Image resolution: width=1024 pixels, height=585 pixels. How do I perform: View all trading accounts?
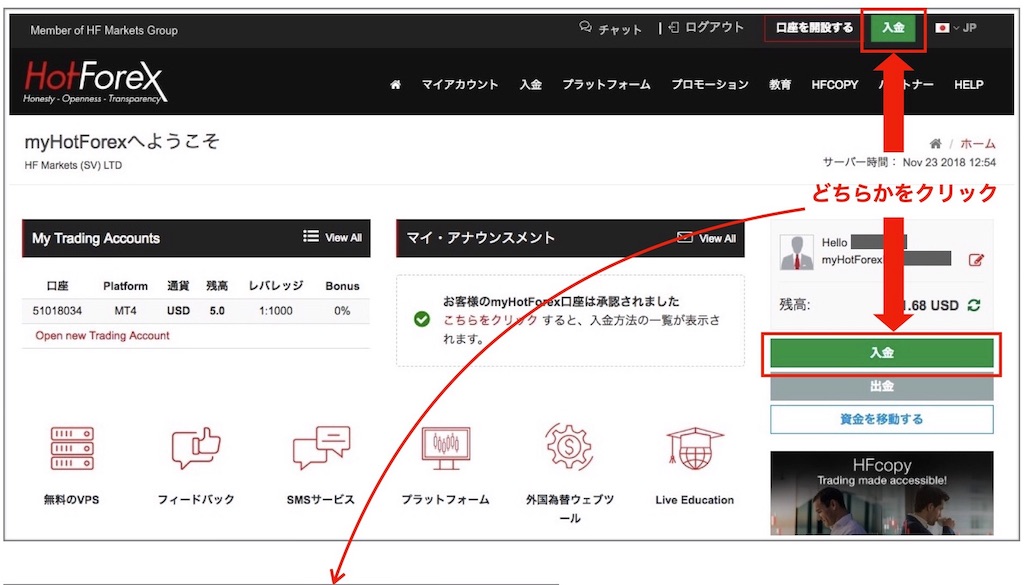332,237
